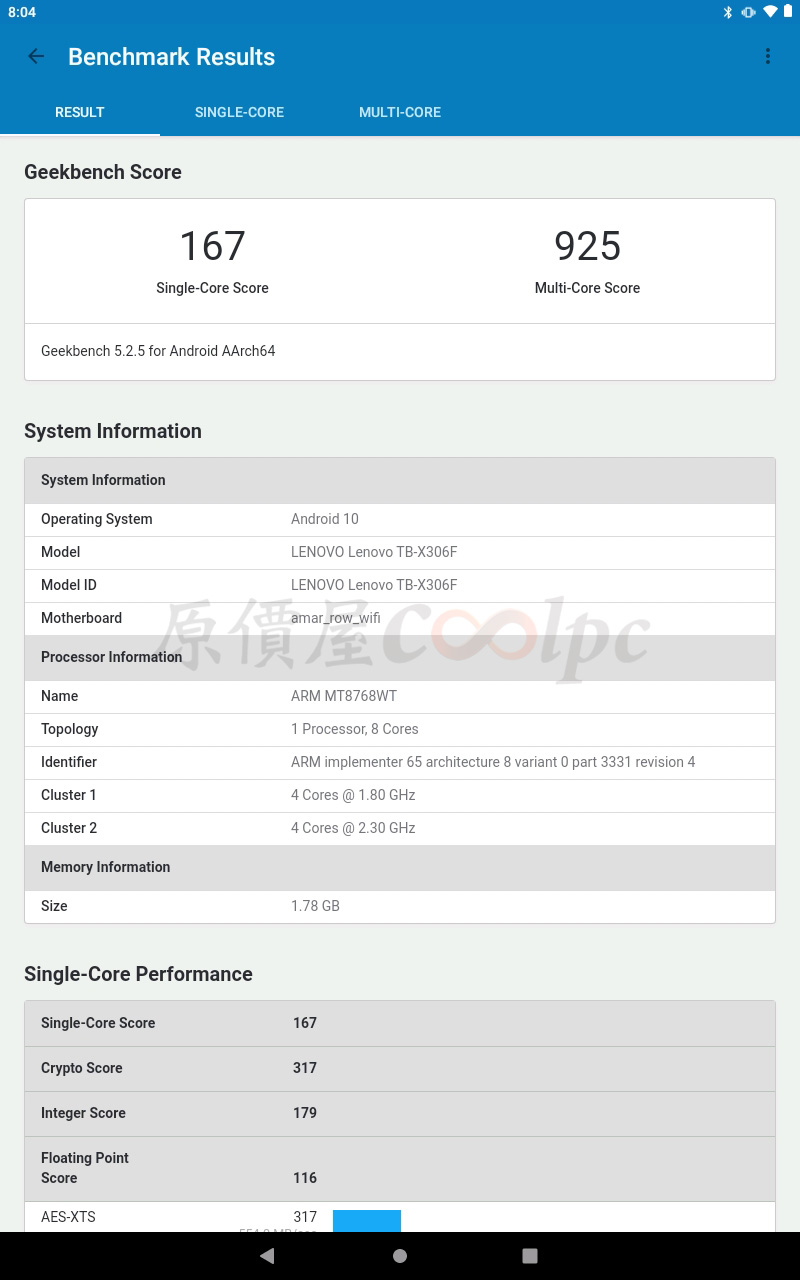Image resolution: width=800 pixels, height=1280 pixels.
Task: Select the RESULT tab
Action: (80, 112)
